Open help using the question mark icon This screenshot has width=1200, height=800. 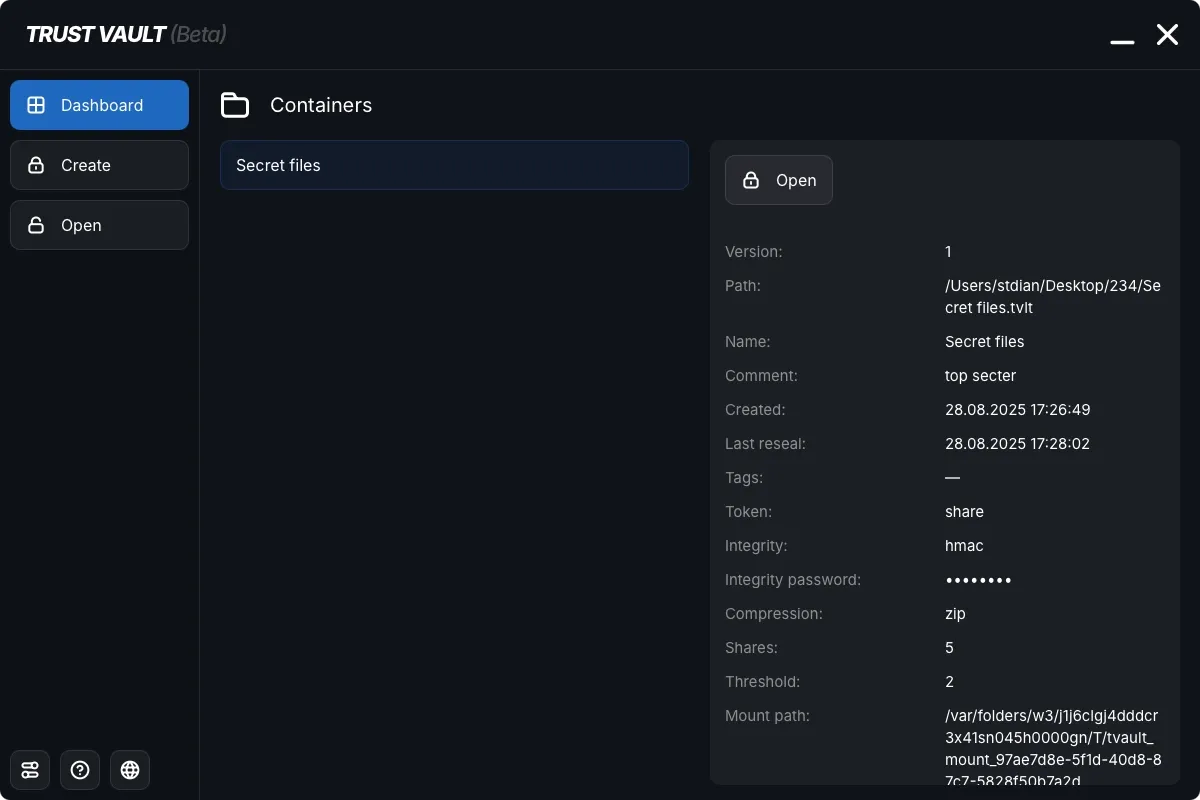(80, 770)
